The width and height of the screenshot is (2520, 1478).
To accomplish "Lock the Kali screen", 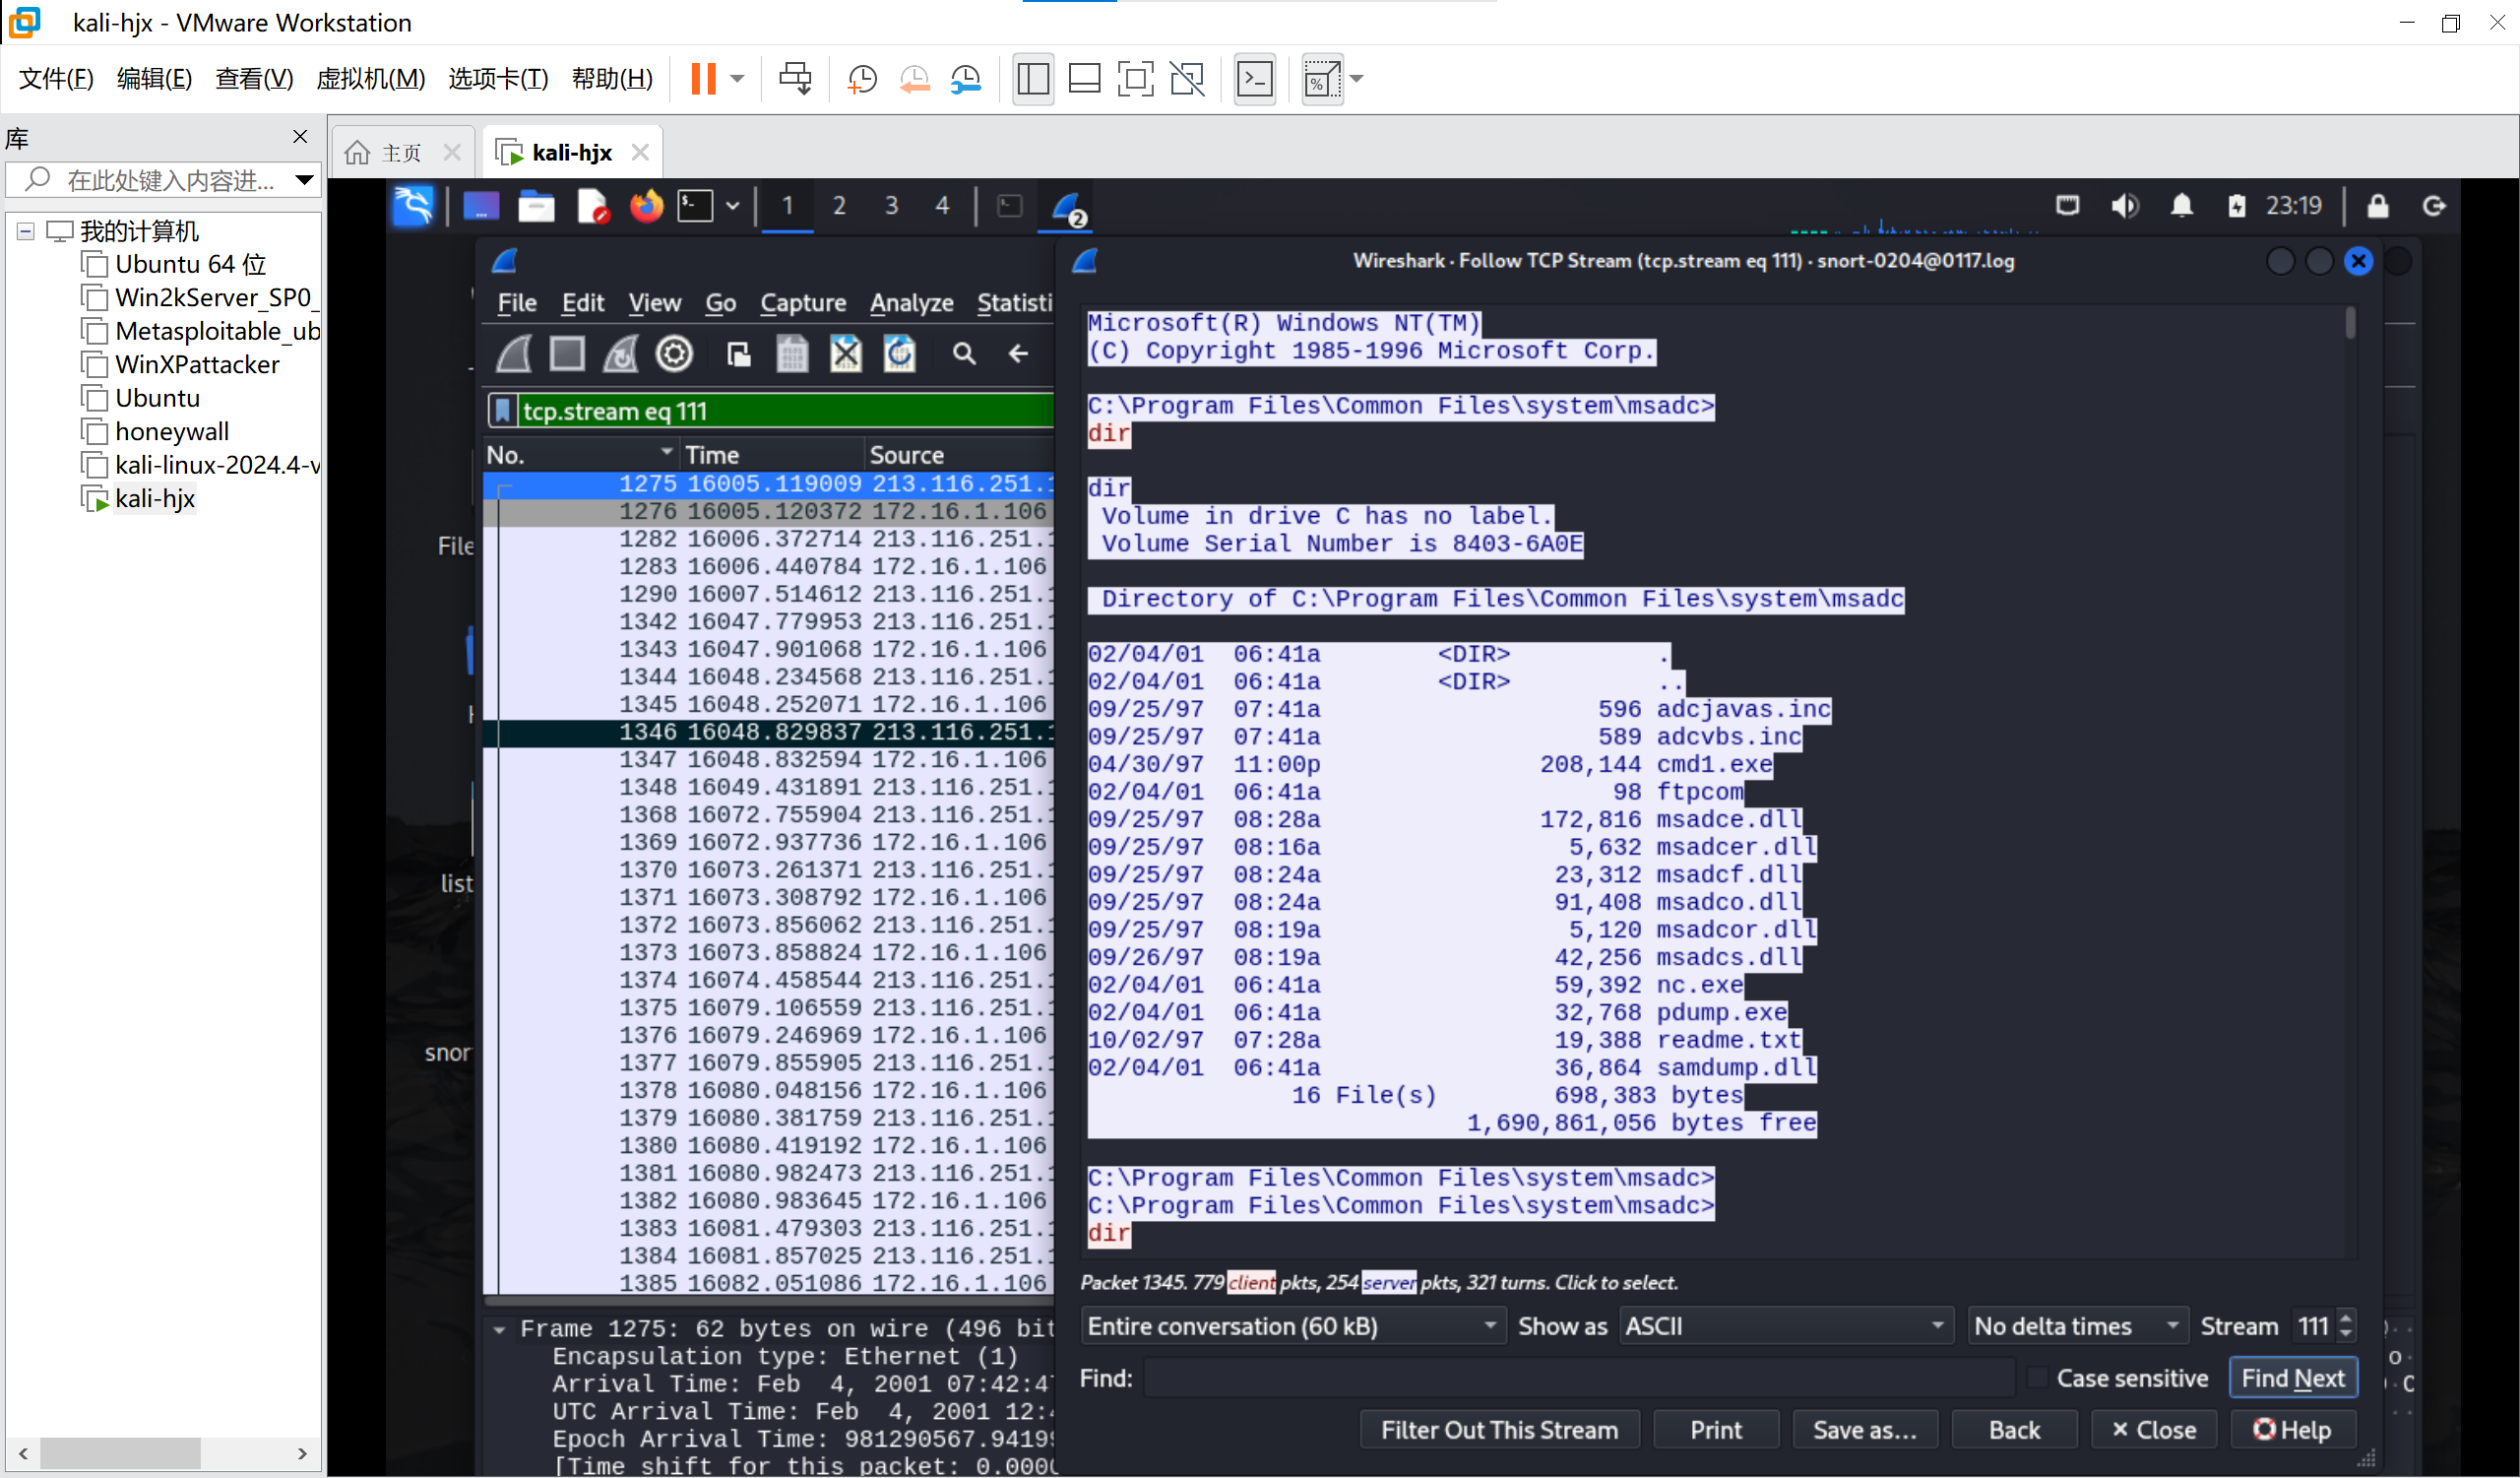I will [x=2378, y=206].
